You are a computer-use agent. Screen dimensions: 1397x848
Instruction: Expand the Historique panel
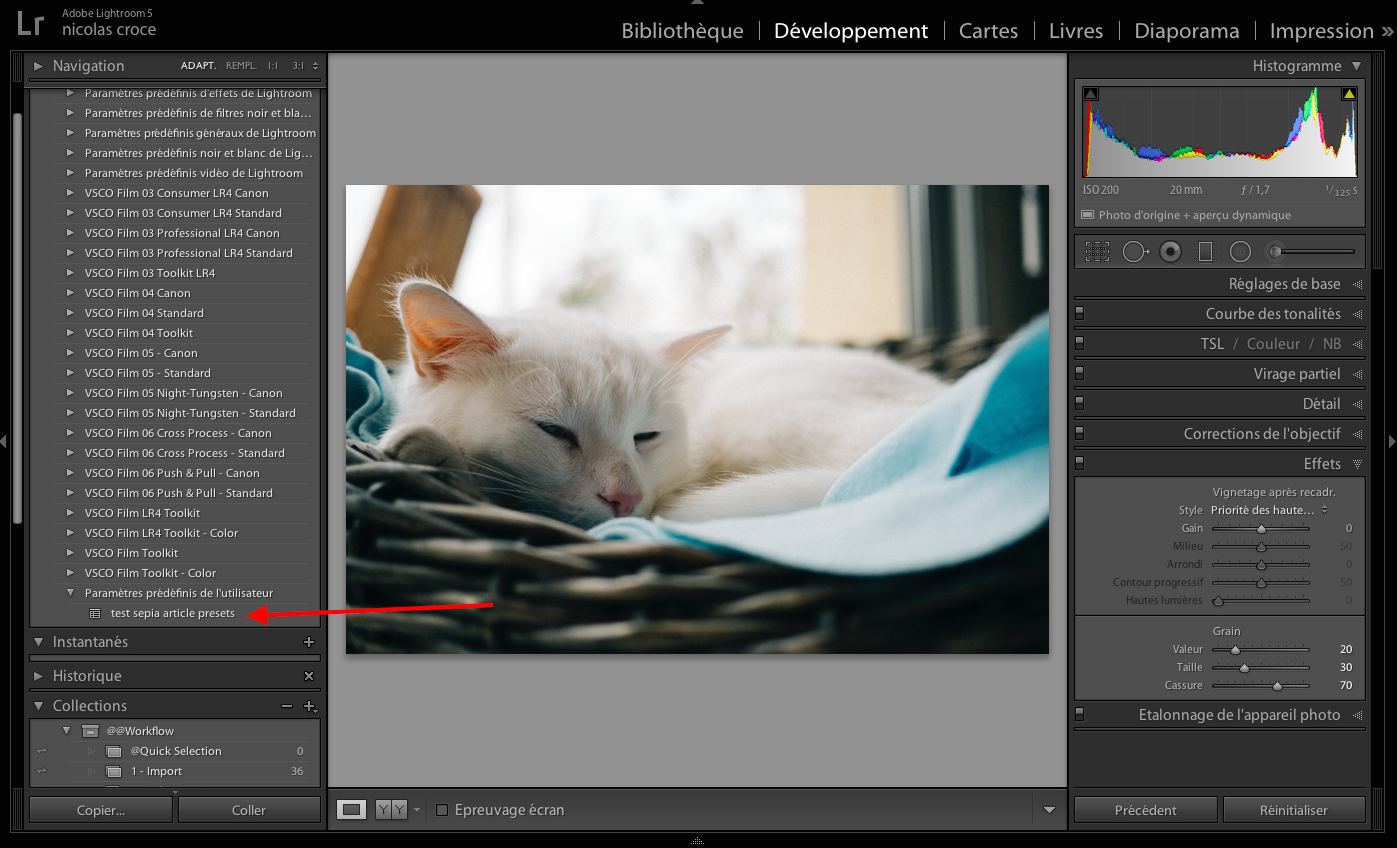(39, 676)
